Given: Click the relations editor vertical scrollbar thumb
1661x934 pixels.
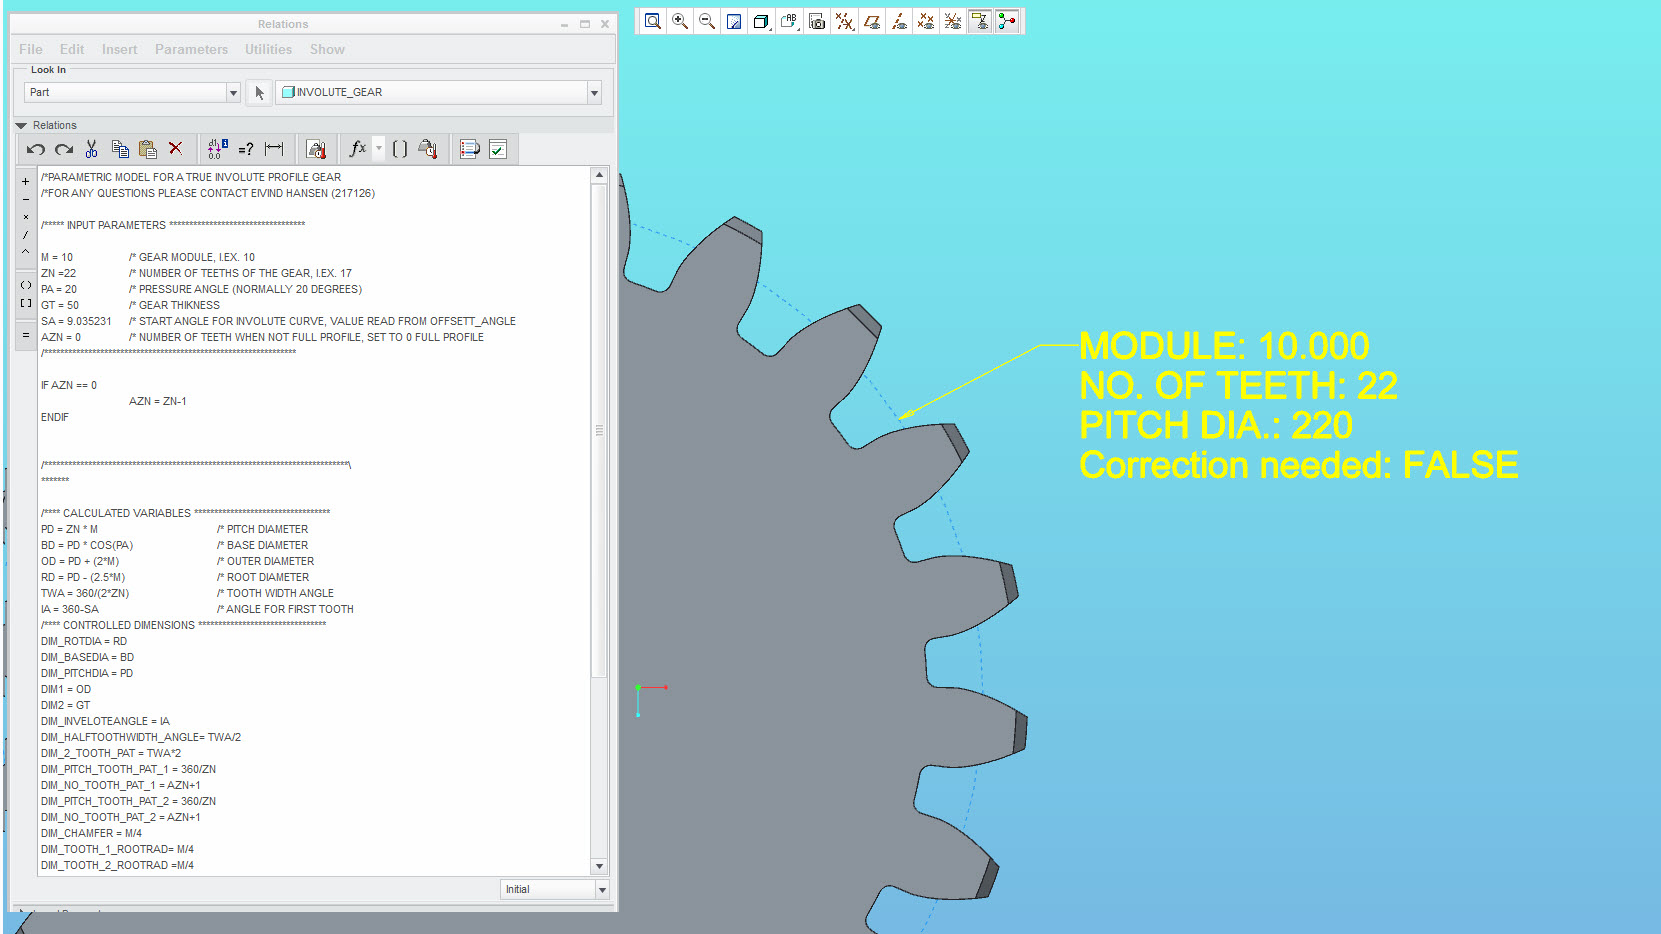Looking at the screenshot, I should click(x=599, y=431).
